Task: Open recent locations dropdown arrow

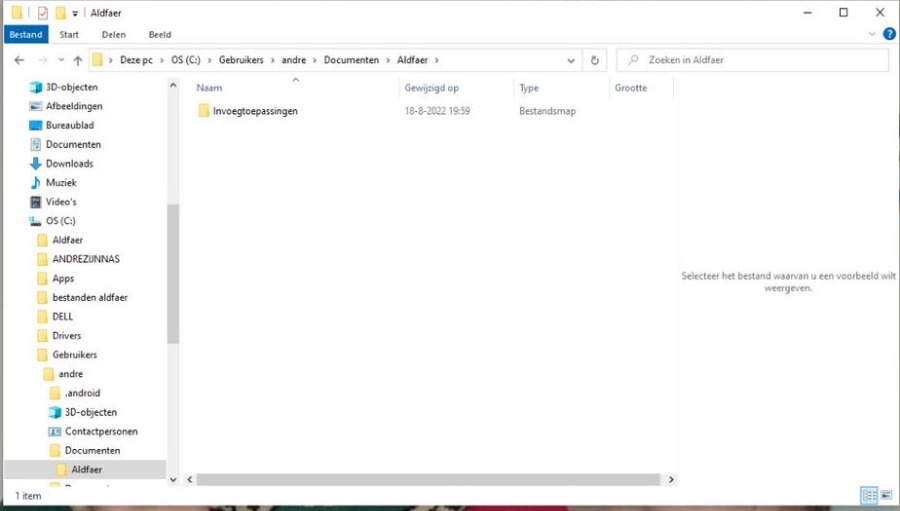Action: pos(60,60)
